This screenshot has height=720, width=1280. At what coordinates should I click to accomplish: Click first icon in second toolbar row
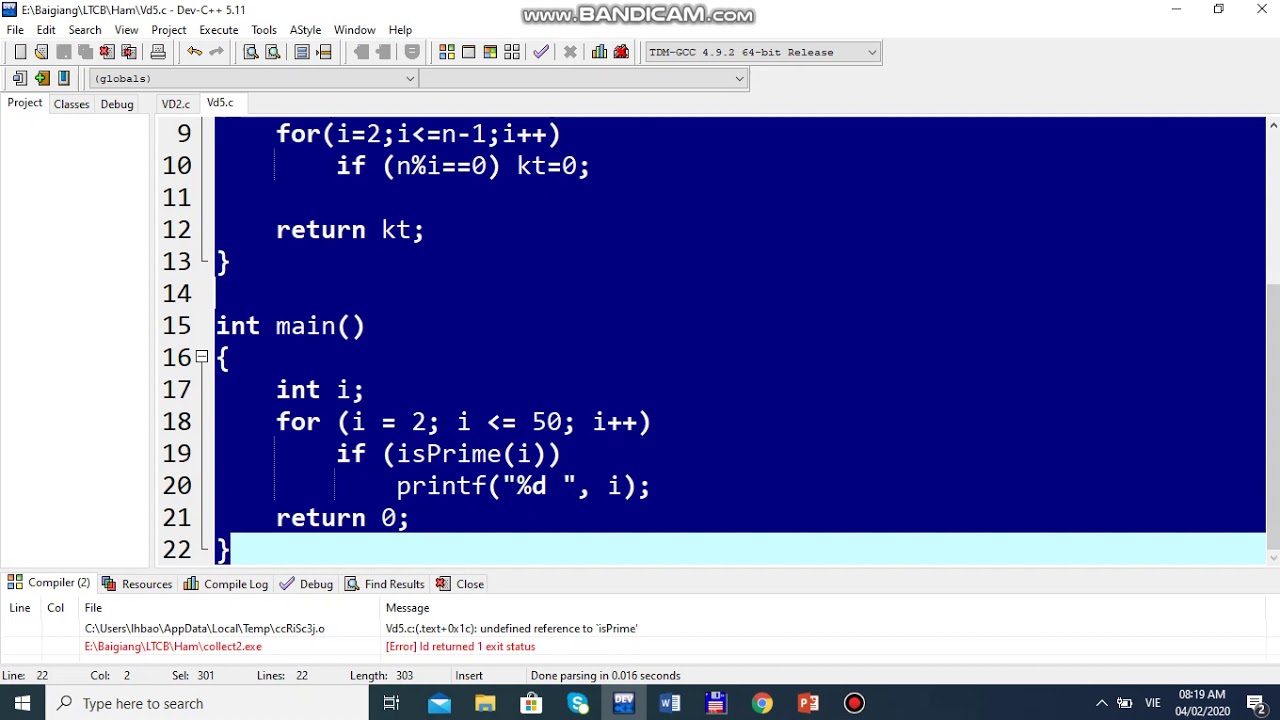point(19,78)
